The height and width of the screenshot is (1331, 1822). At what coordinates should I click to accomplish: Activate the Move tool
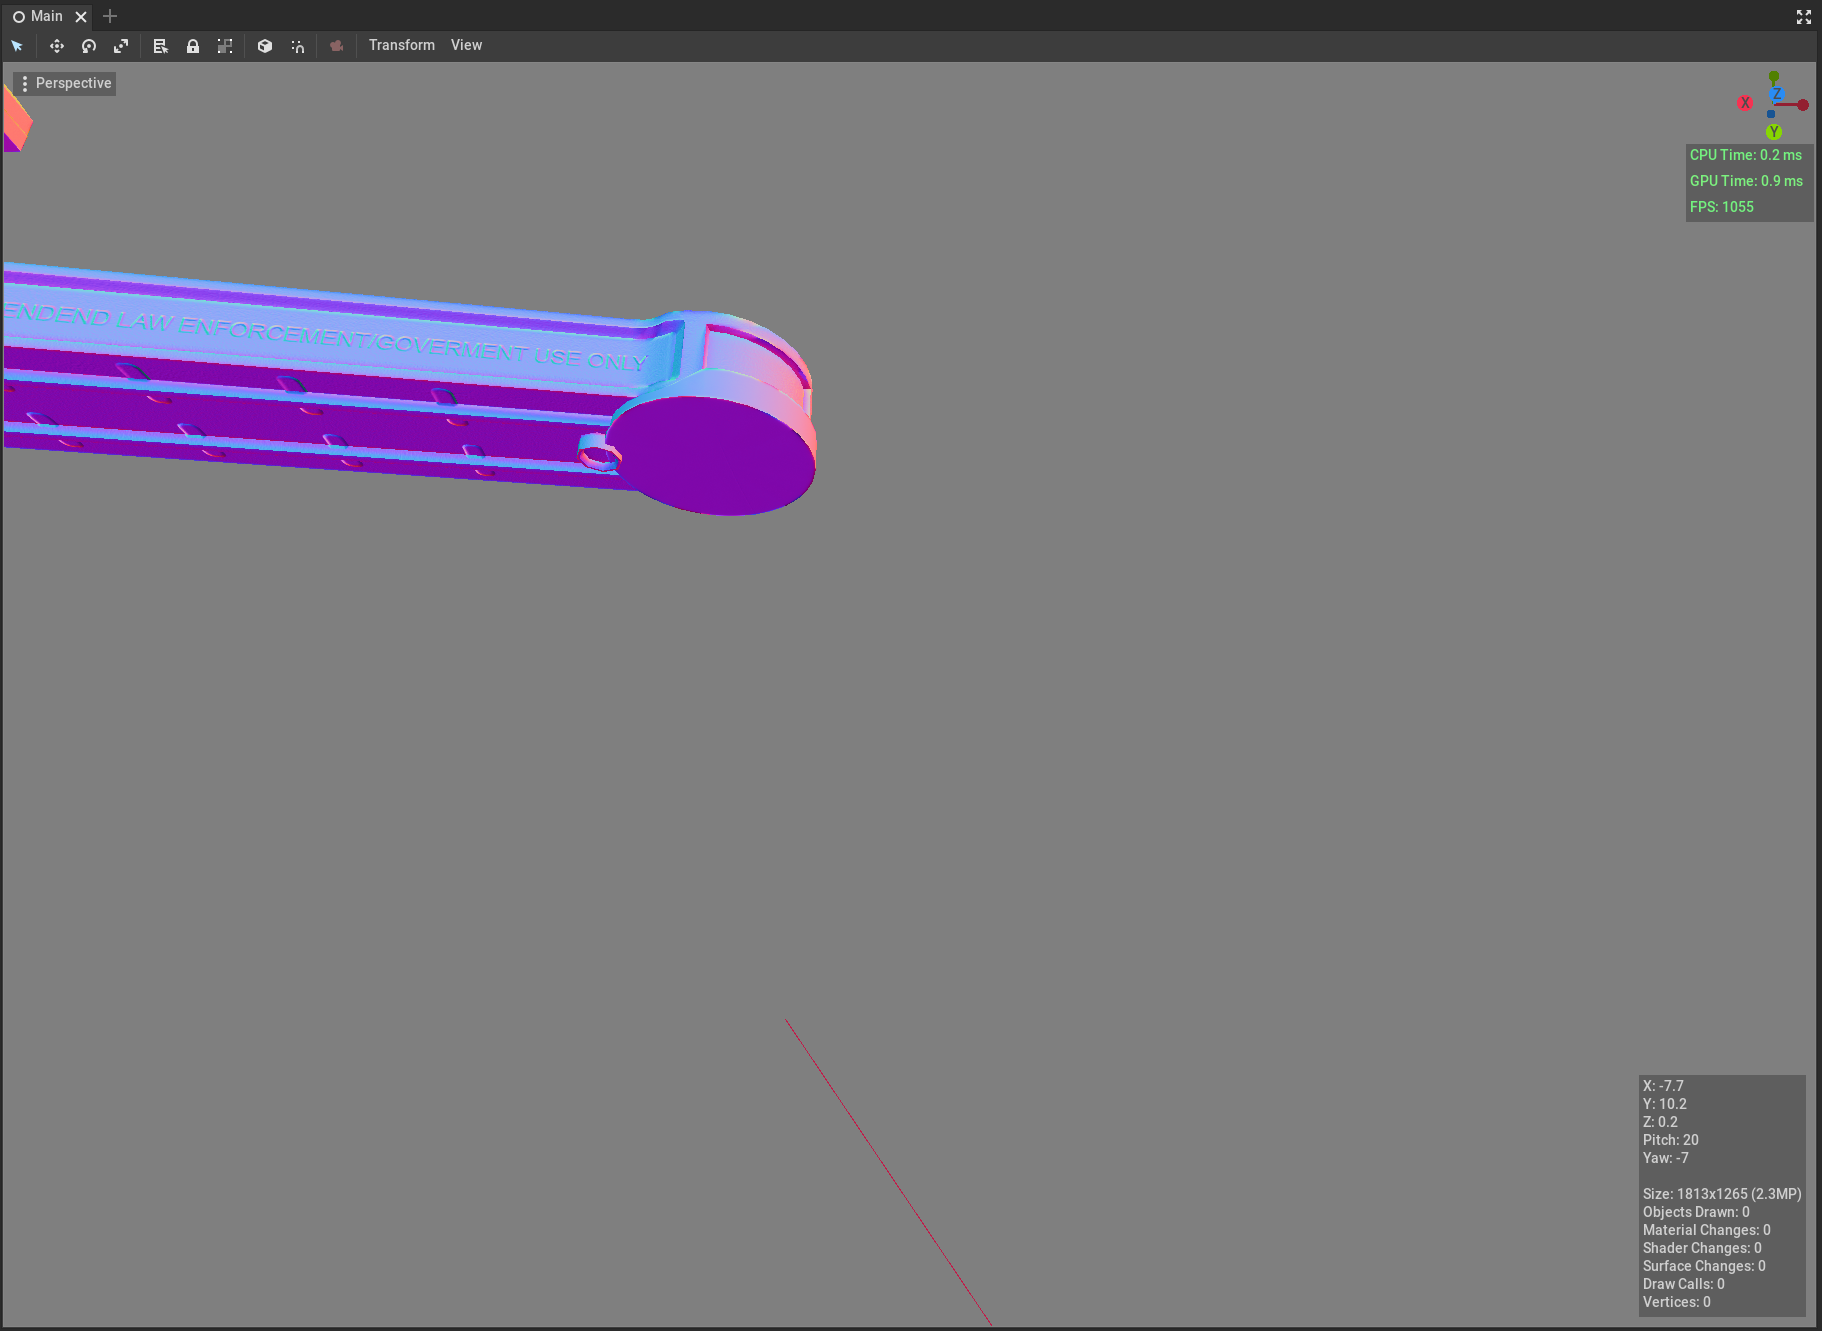(x=57, y=46)
